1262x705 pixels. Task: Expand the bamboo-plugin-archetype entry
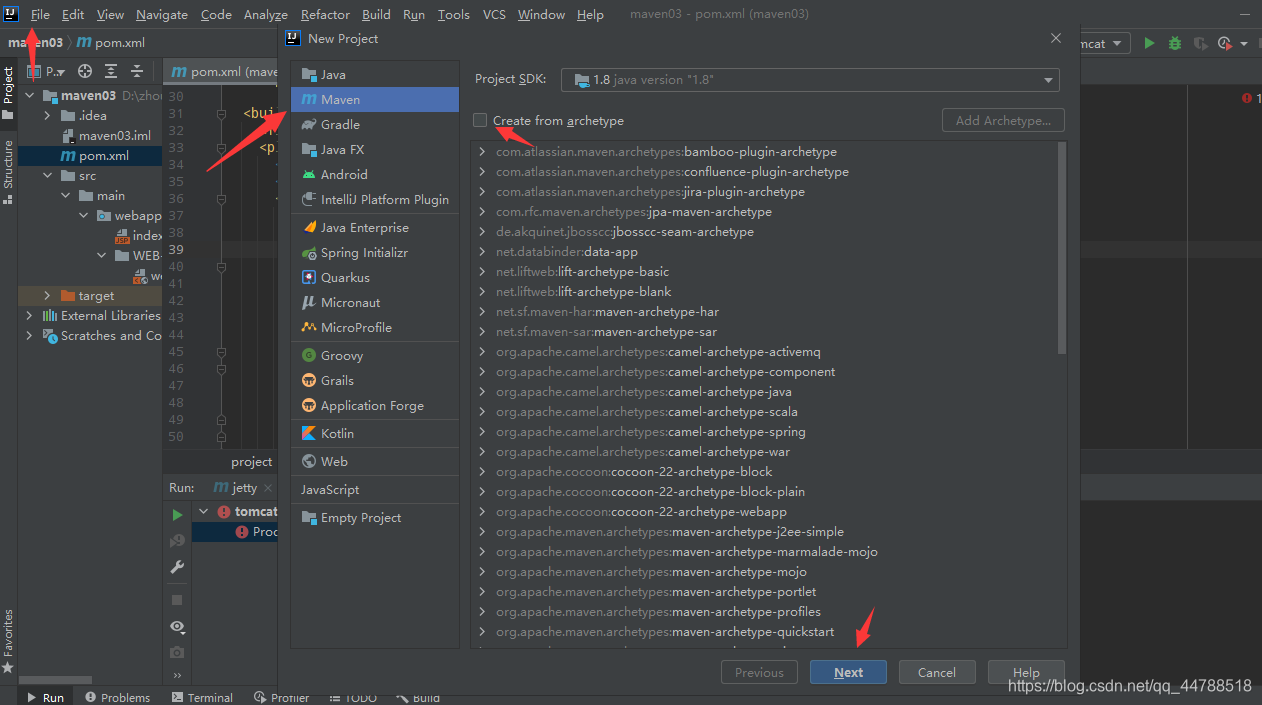482,152
